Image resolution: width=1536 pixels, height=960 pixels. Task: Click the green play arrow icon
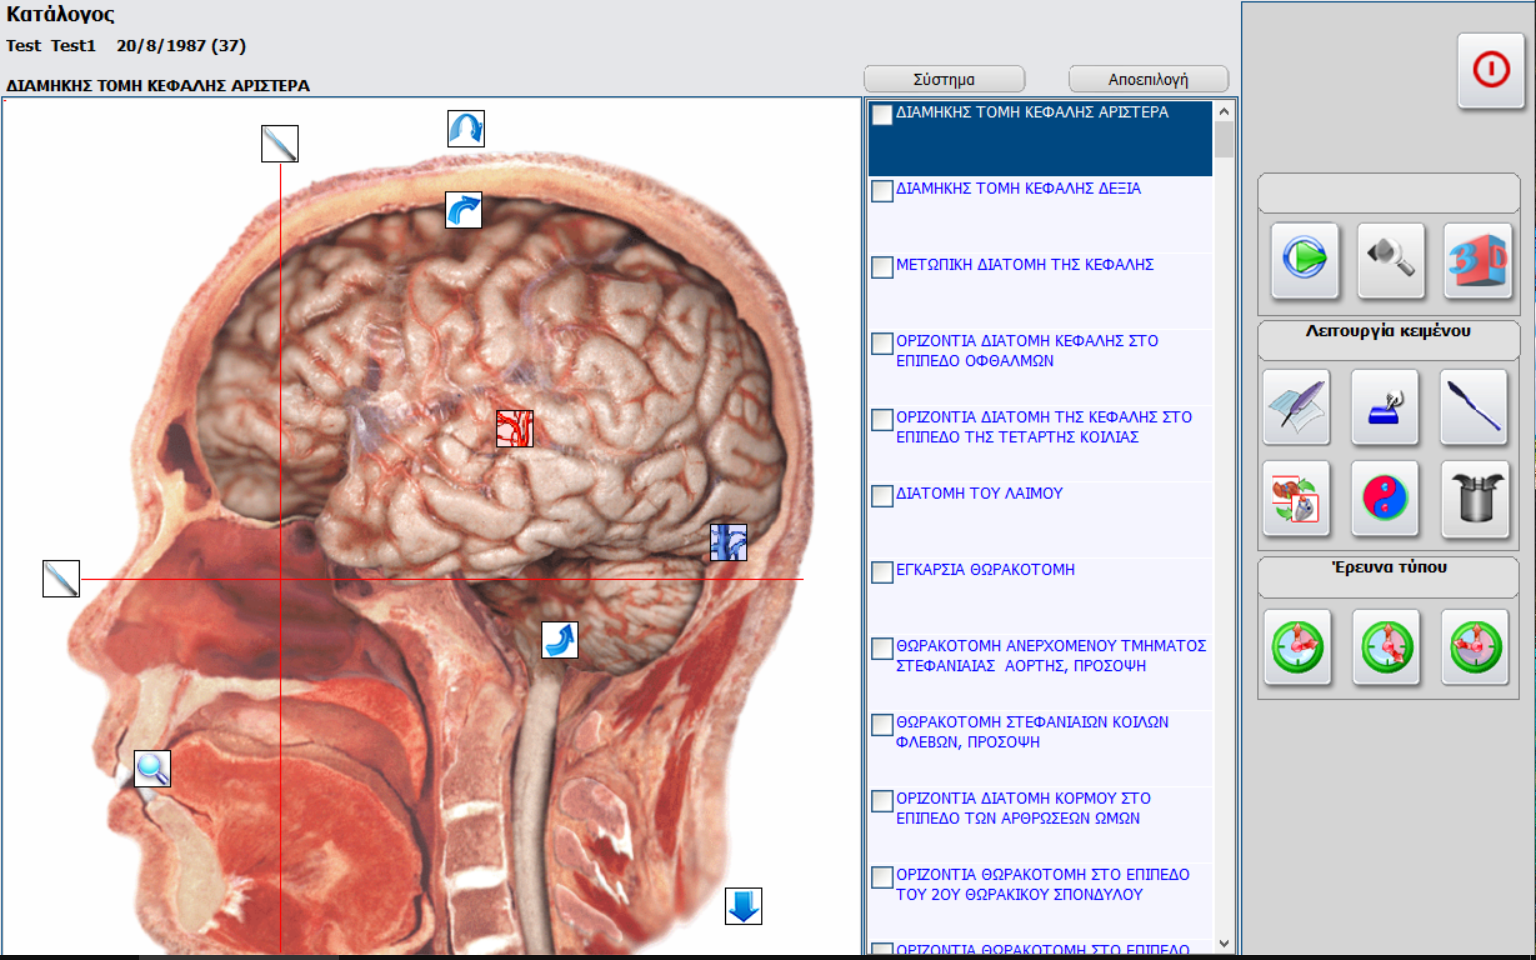click(1304, 260)
